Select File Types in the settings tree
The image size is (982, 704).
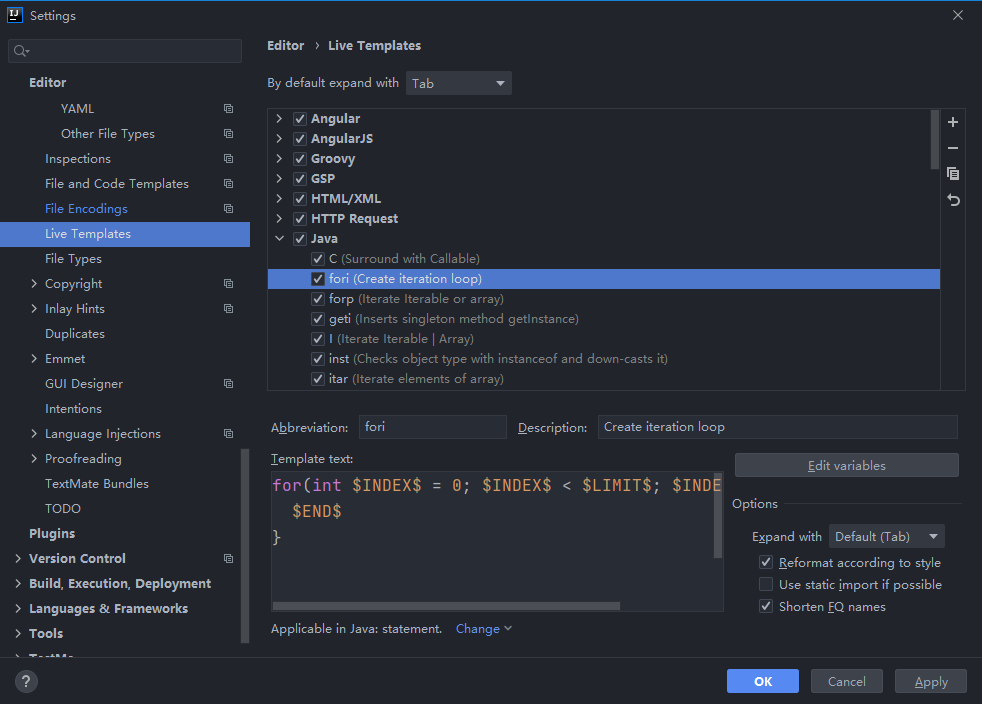[x=73, y=259]
